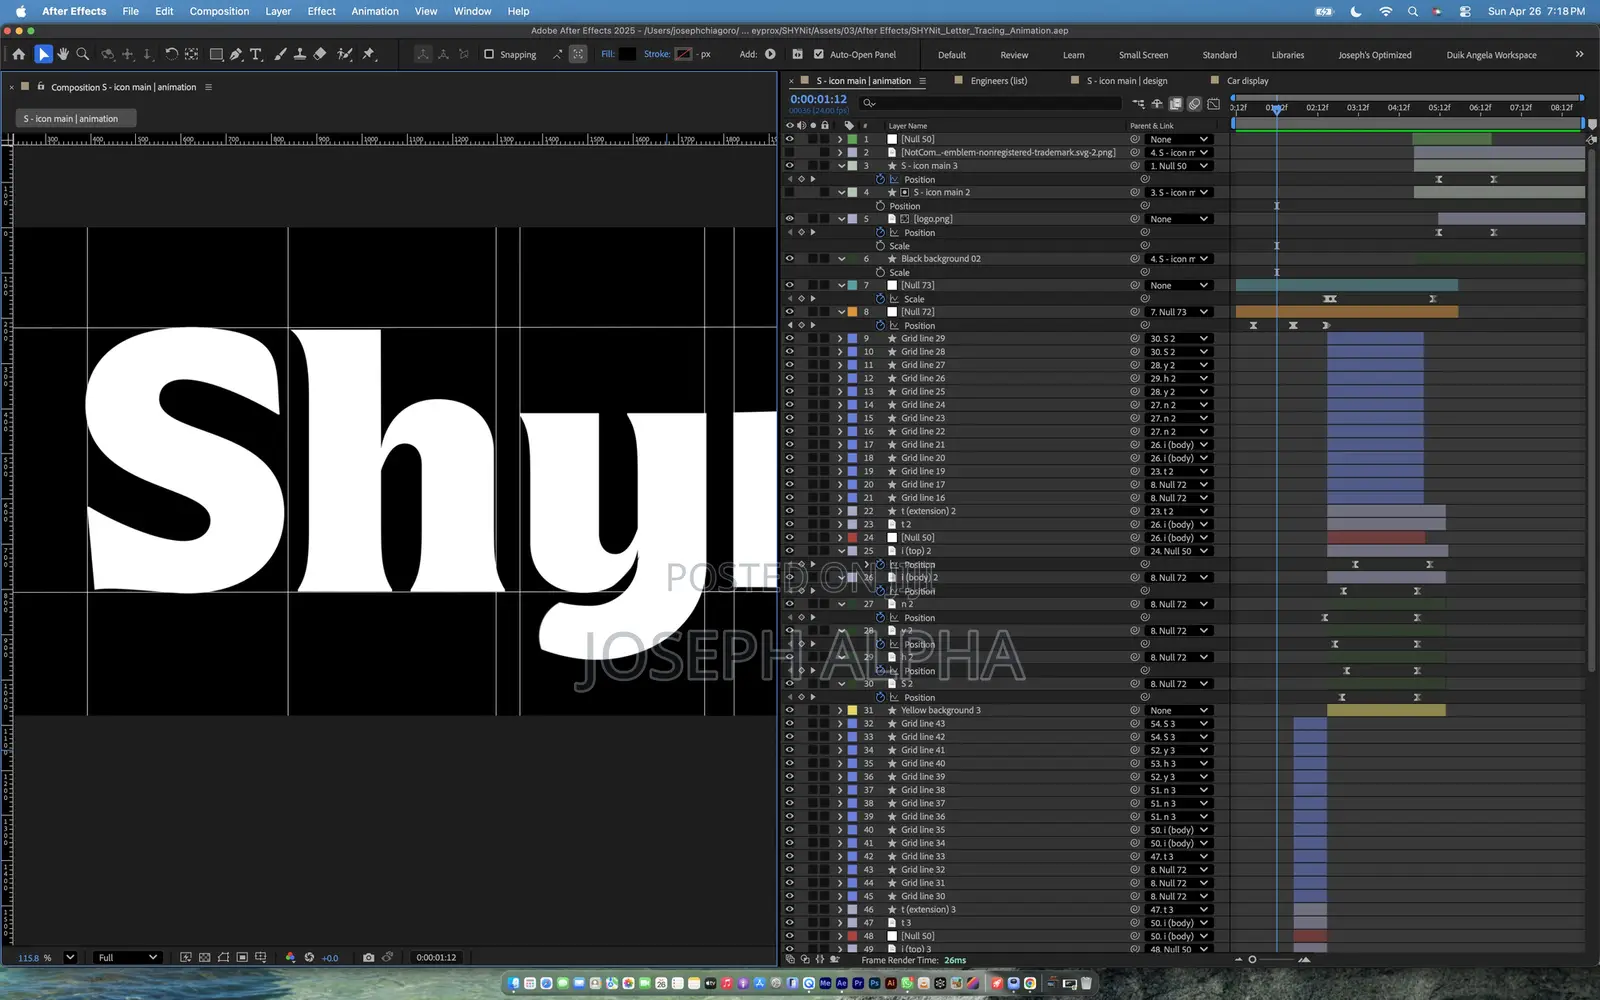Toggle the shy layers icon in timeline
Image resolution: width=1600 pixels, height=1000 pixels.
point(1157,103)
